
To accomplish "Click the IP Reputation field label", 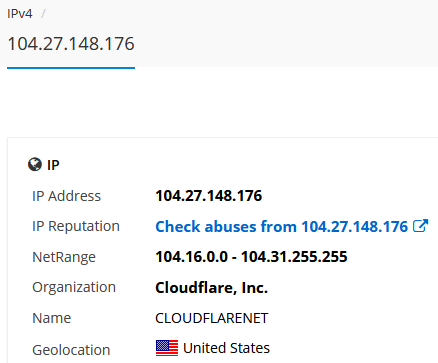I will pos(76,226).
